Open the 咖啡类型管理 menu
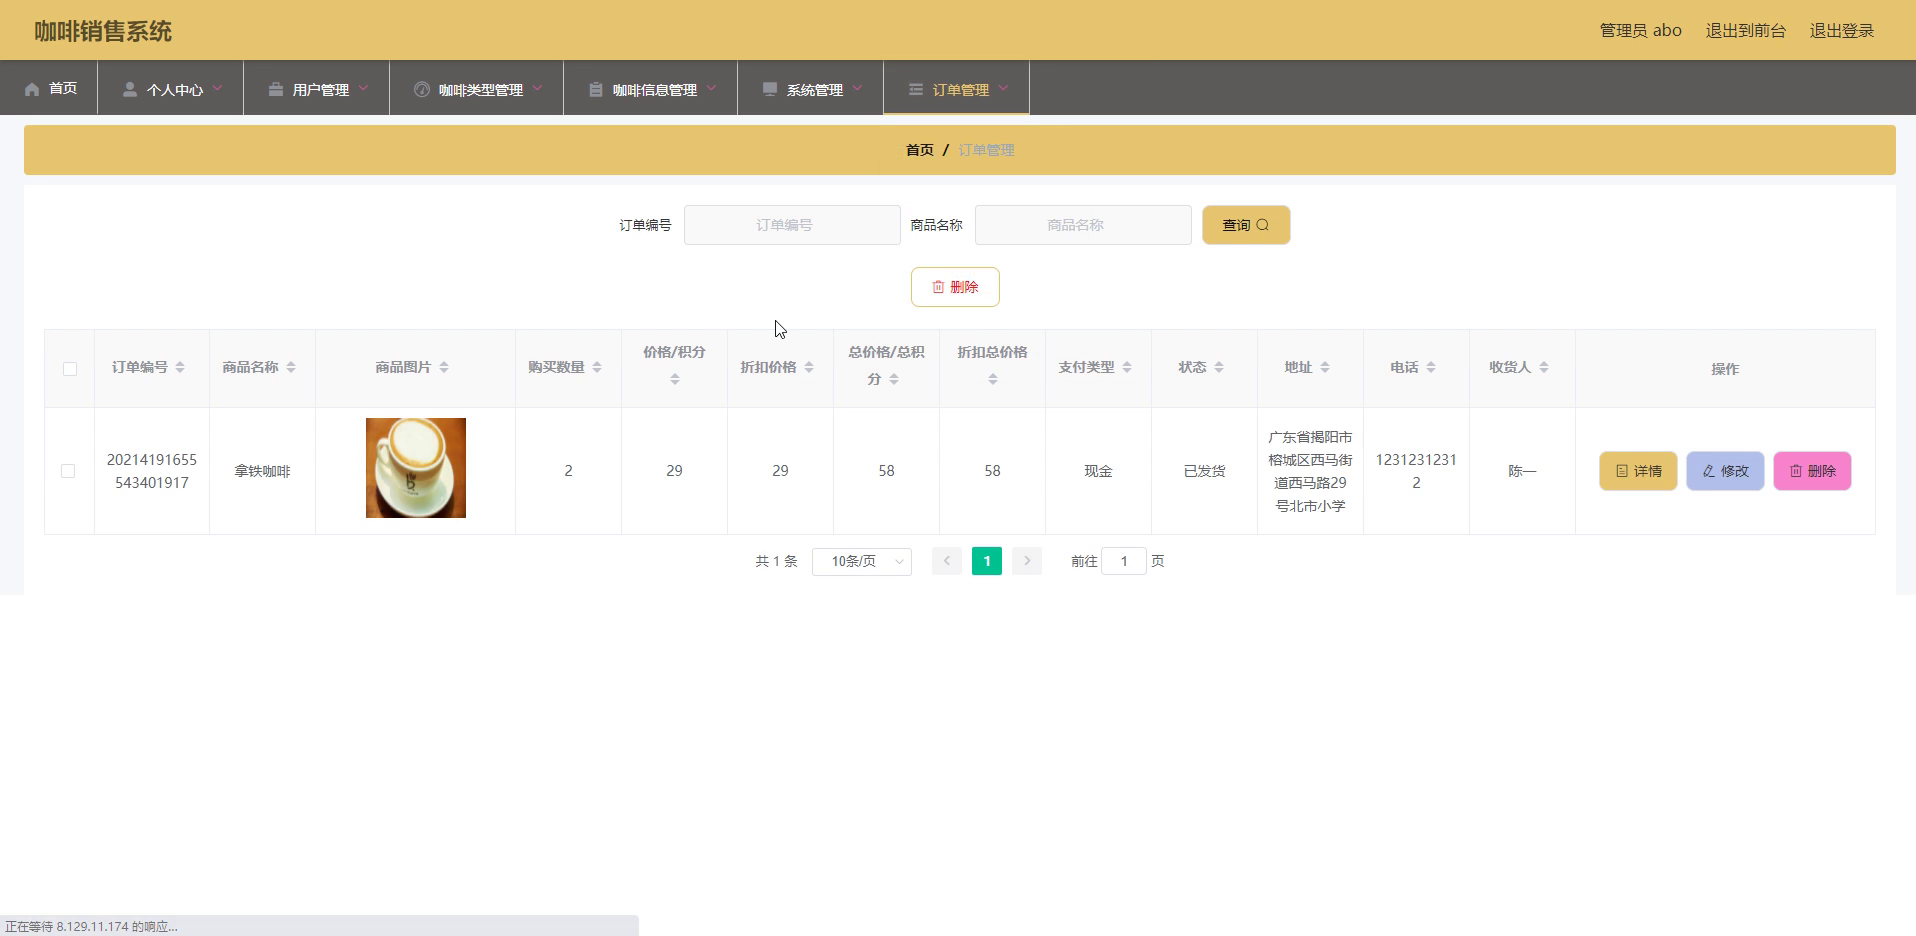The height and width of the screenshot is (936, 1916). tap(477, 88)
